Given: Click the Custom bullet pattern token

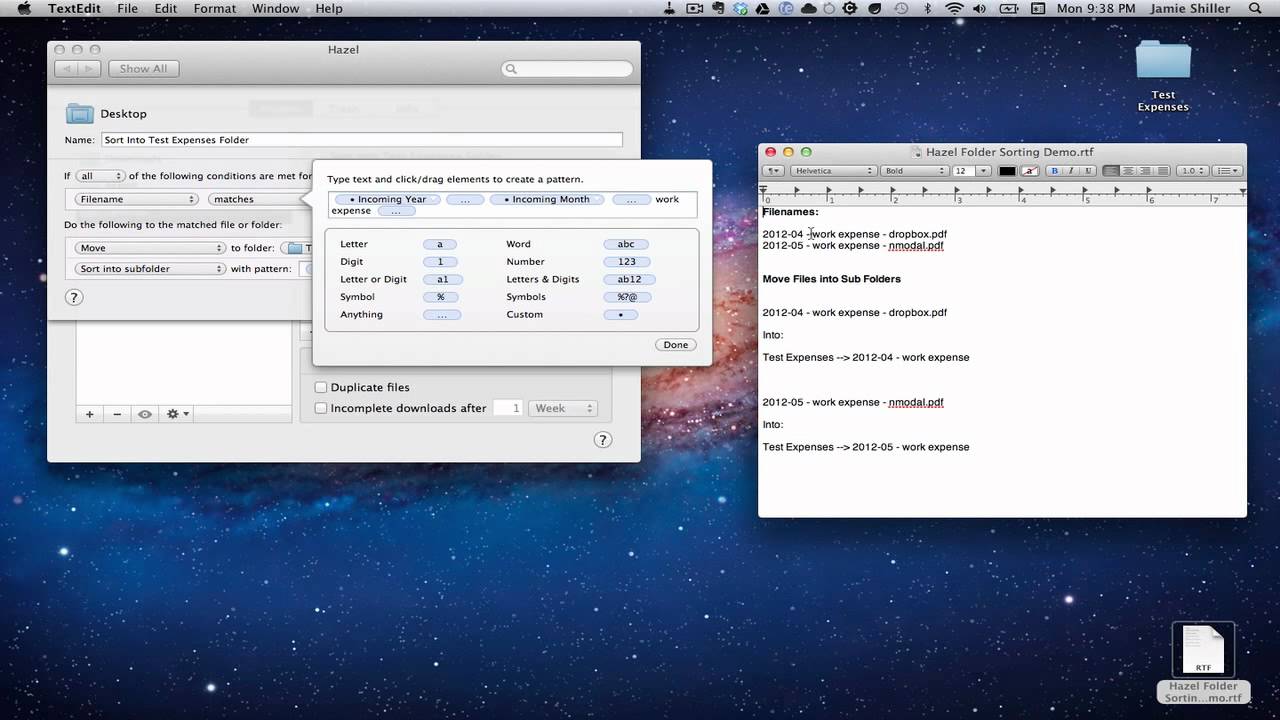Looking at the screenshot, I should point(621,315).
